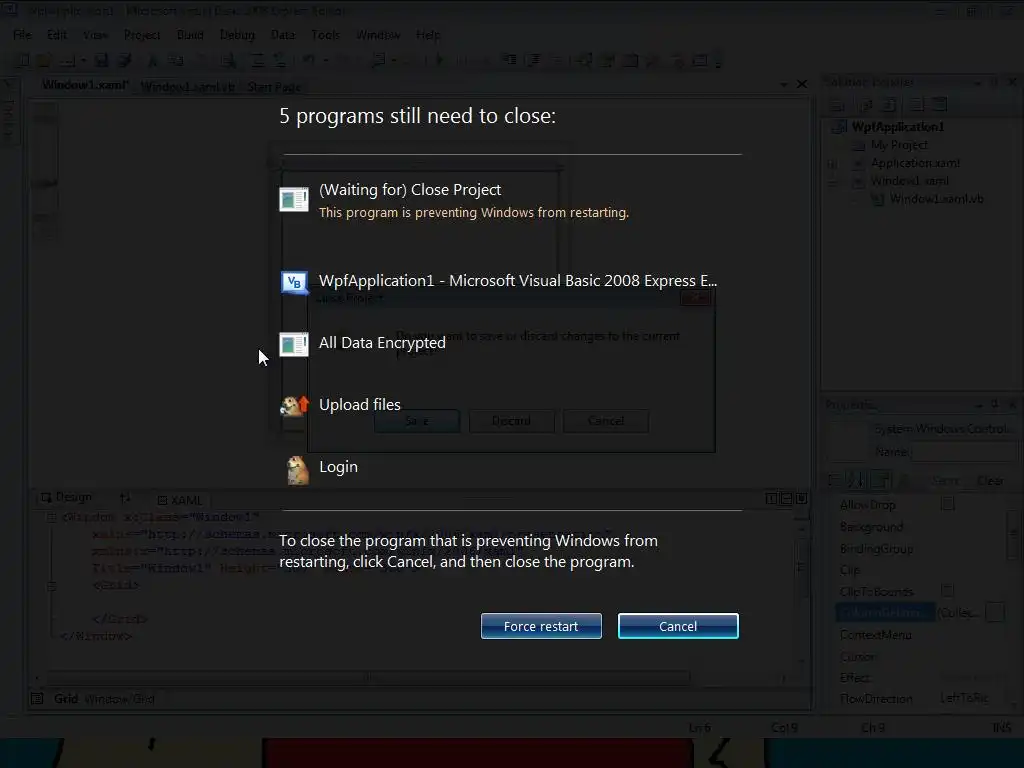
Task: Open the Window menu in Visual Basic
Action: coord(378,35)
